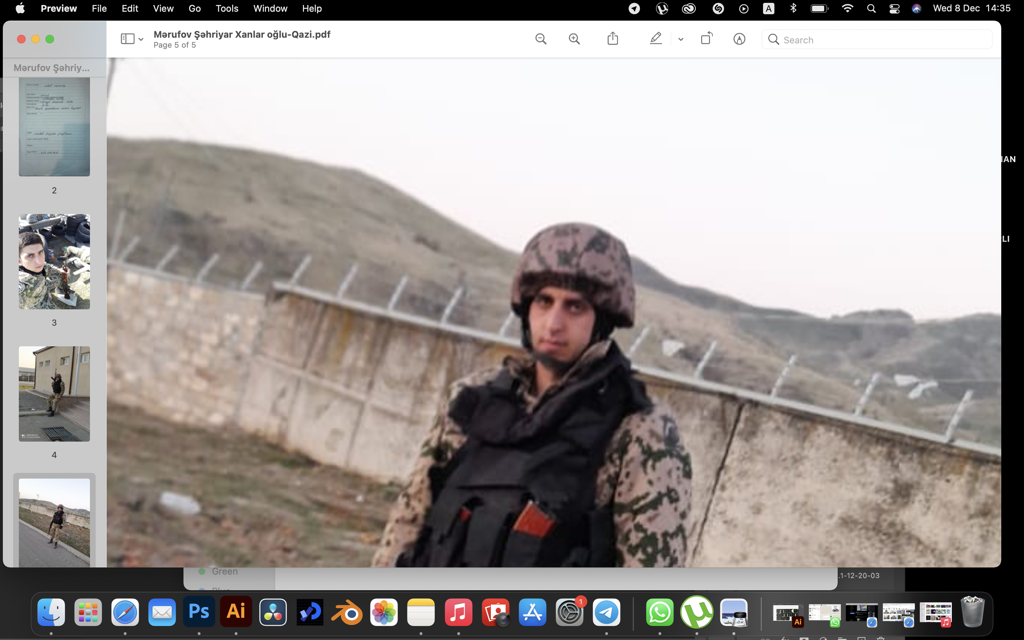
Task: Open the Tools menu
Action: (x=227, y=8)
